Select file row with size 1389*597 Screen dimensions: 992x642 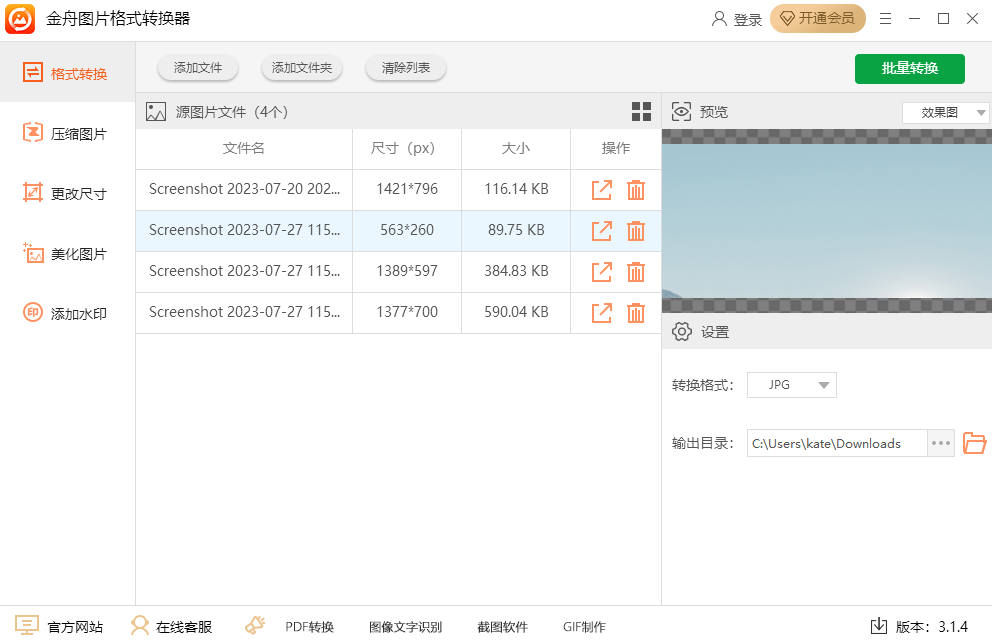[x=398, y=271]
